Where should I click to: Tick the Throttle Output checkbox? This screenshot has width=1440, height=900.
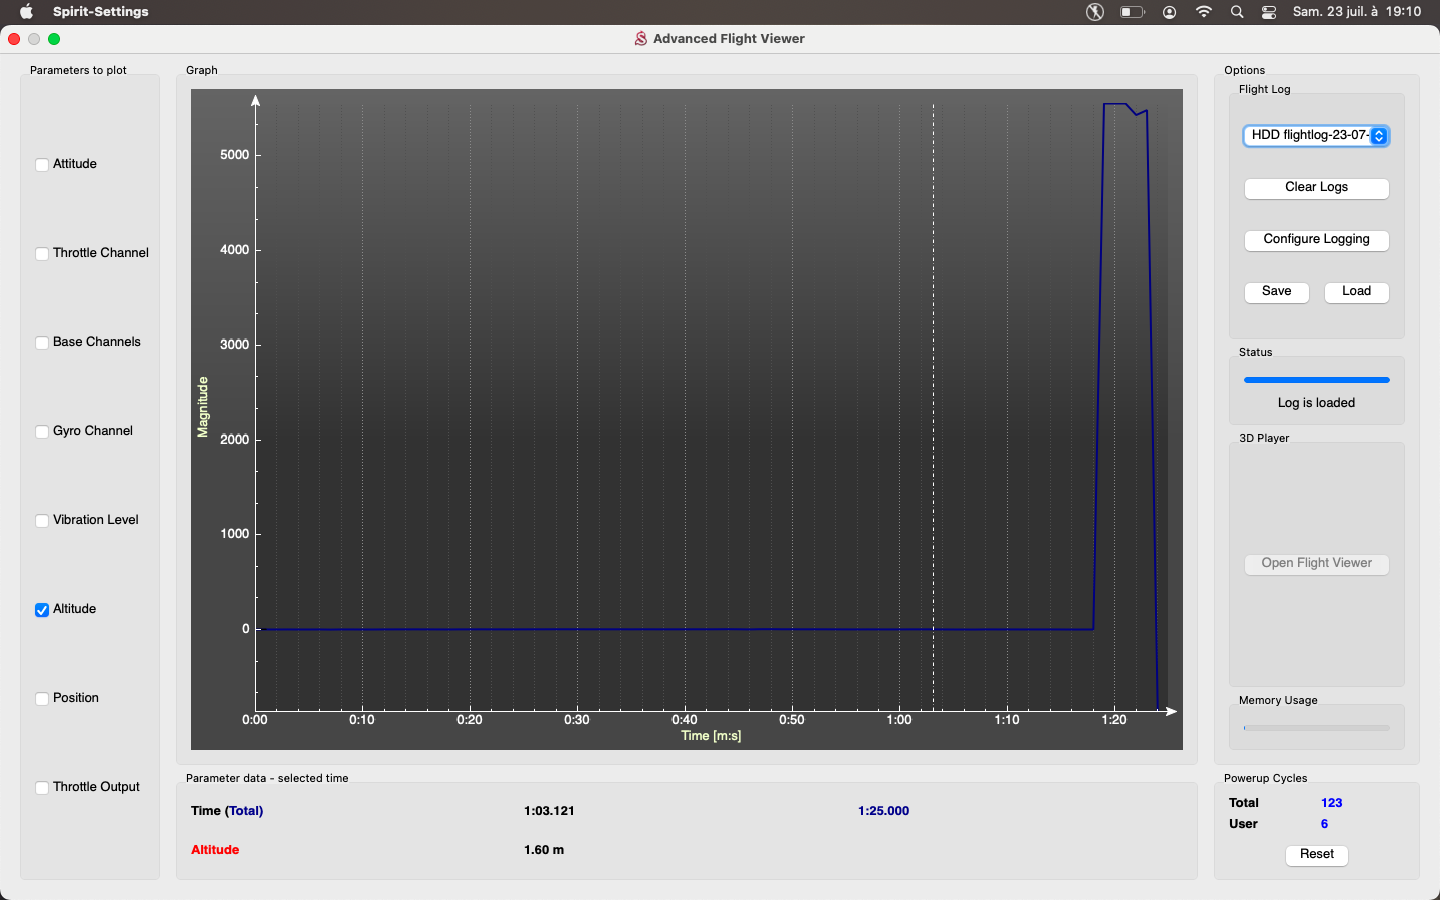(42, 788)
